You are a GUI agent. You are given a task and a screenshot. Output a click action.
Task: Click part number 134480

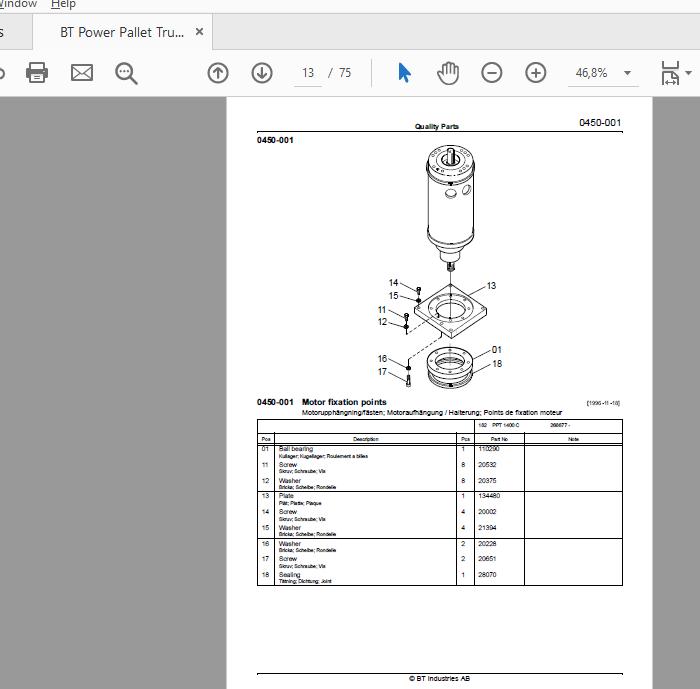[489, 496]
